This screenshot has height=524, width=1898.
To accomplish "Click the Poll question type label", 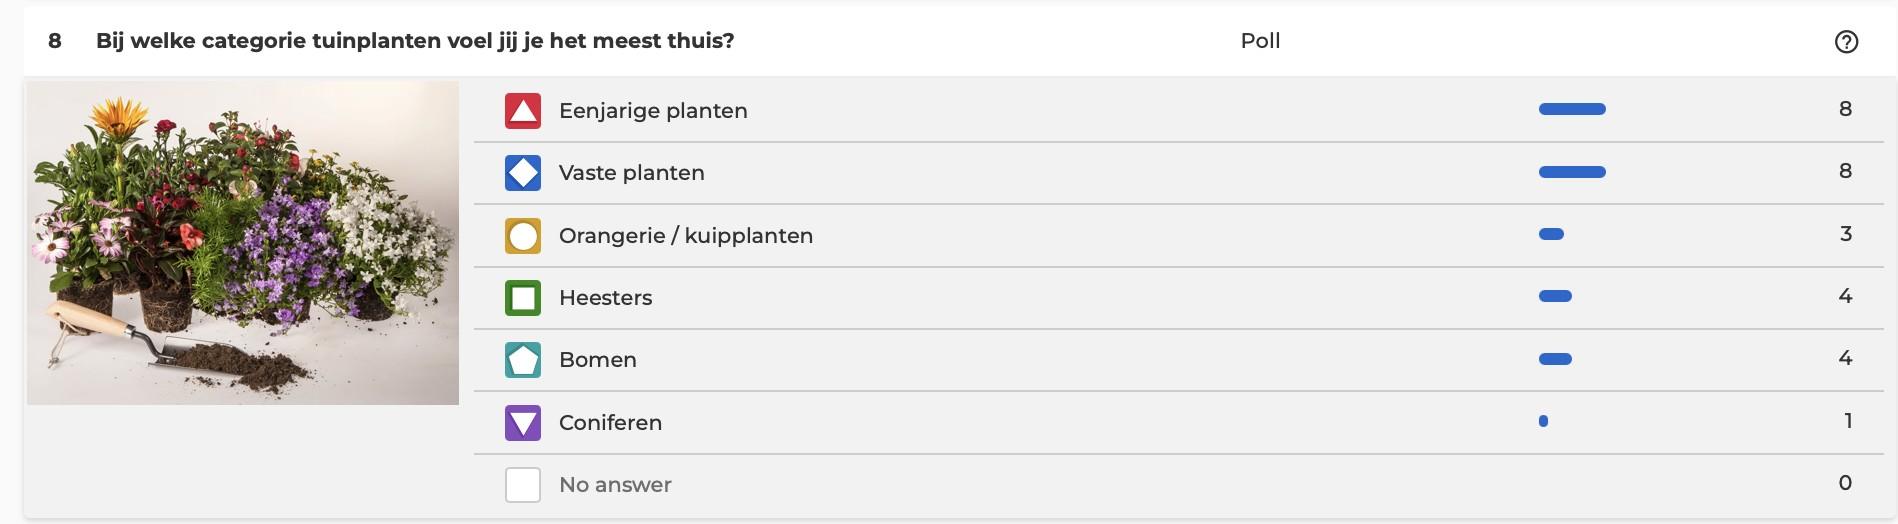I will point(1260,41).
